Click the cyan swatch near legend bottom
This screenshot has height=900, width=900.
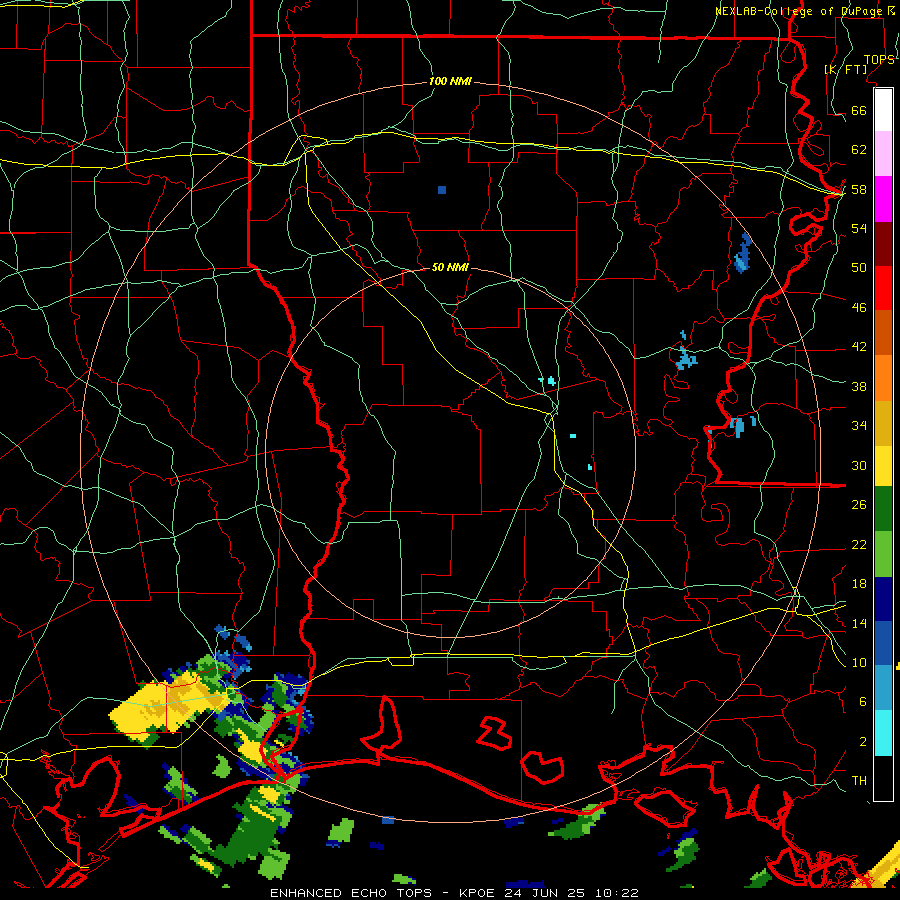point(883,733)
